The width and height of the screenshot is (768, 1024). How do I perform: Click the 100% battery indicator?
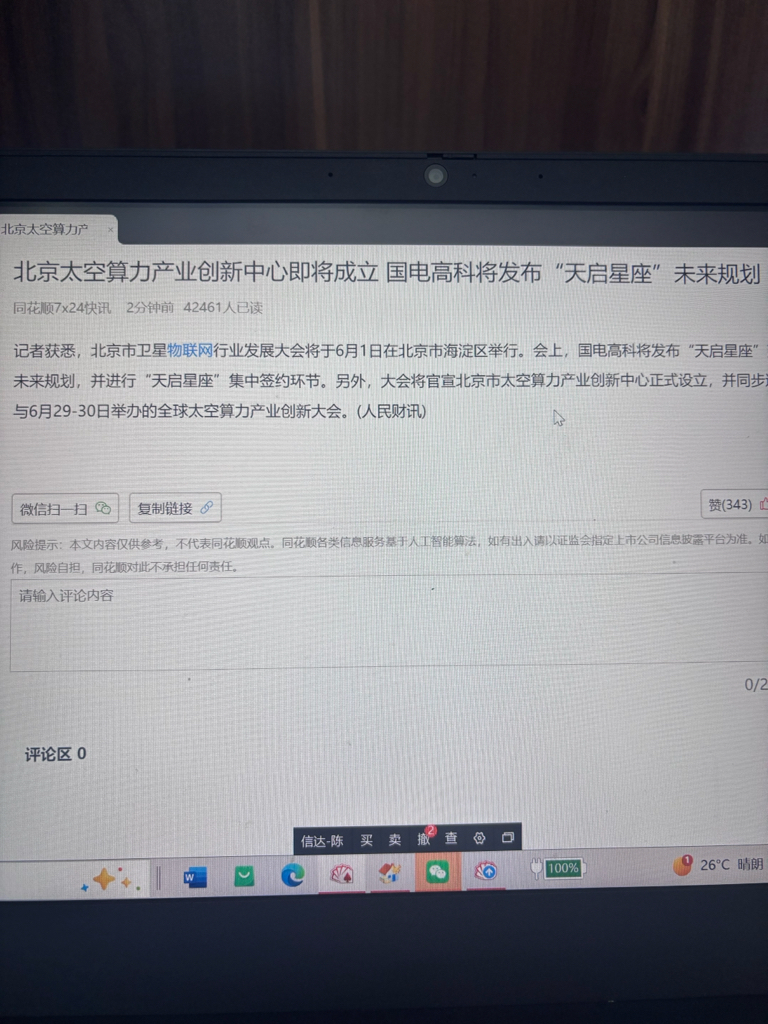point(557,868)
